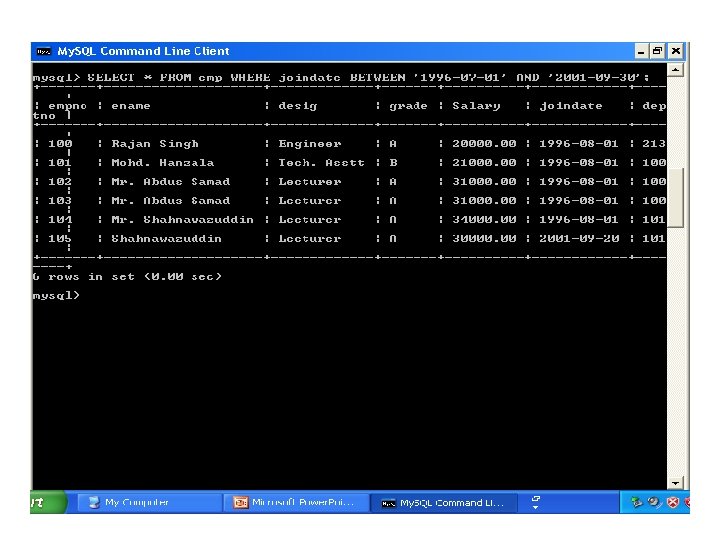Click the 'ename' column header

click(131, 106)
